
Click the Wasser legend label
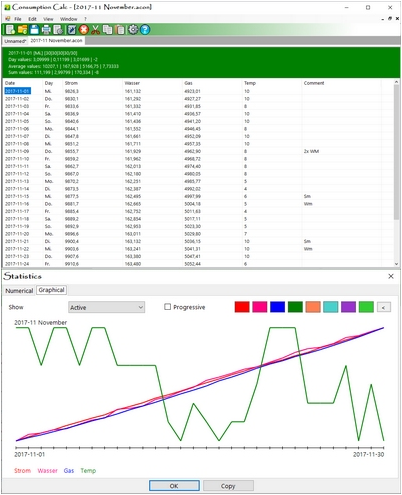47,470
